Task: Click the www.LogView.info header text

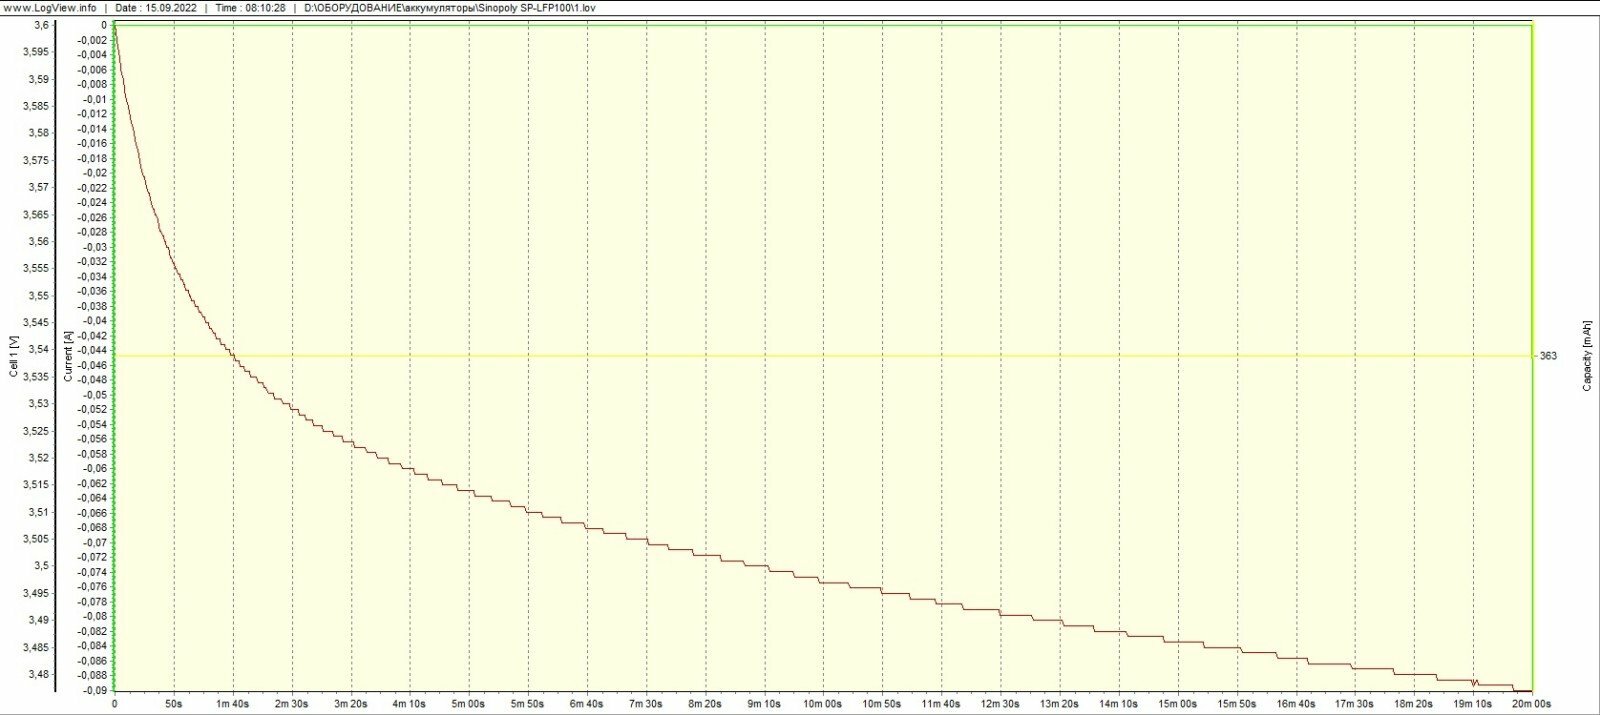Action: click(50, 7)
